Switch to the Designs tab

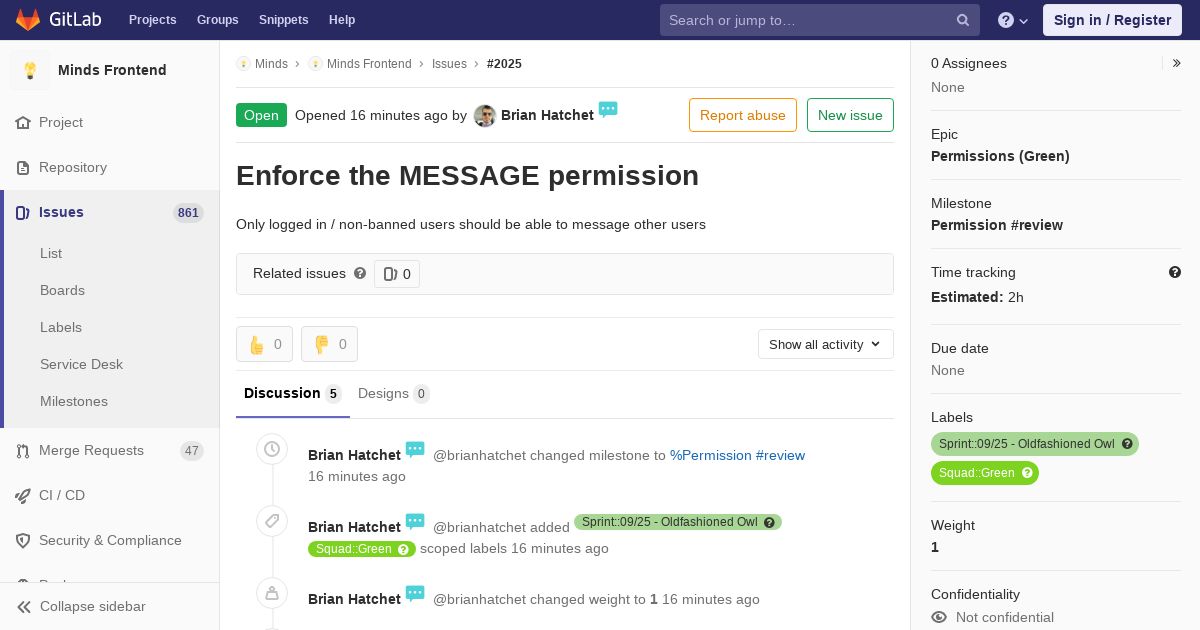click(x=394, y=394)
